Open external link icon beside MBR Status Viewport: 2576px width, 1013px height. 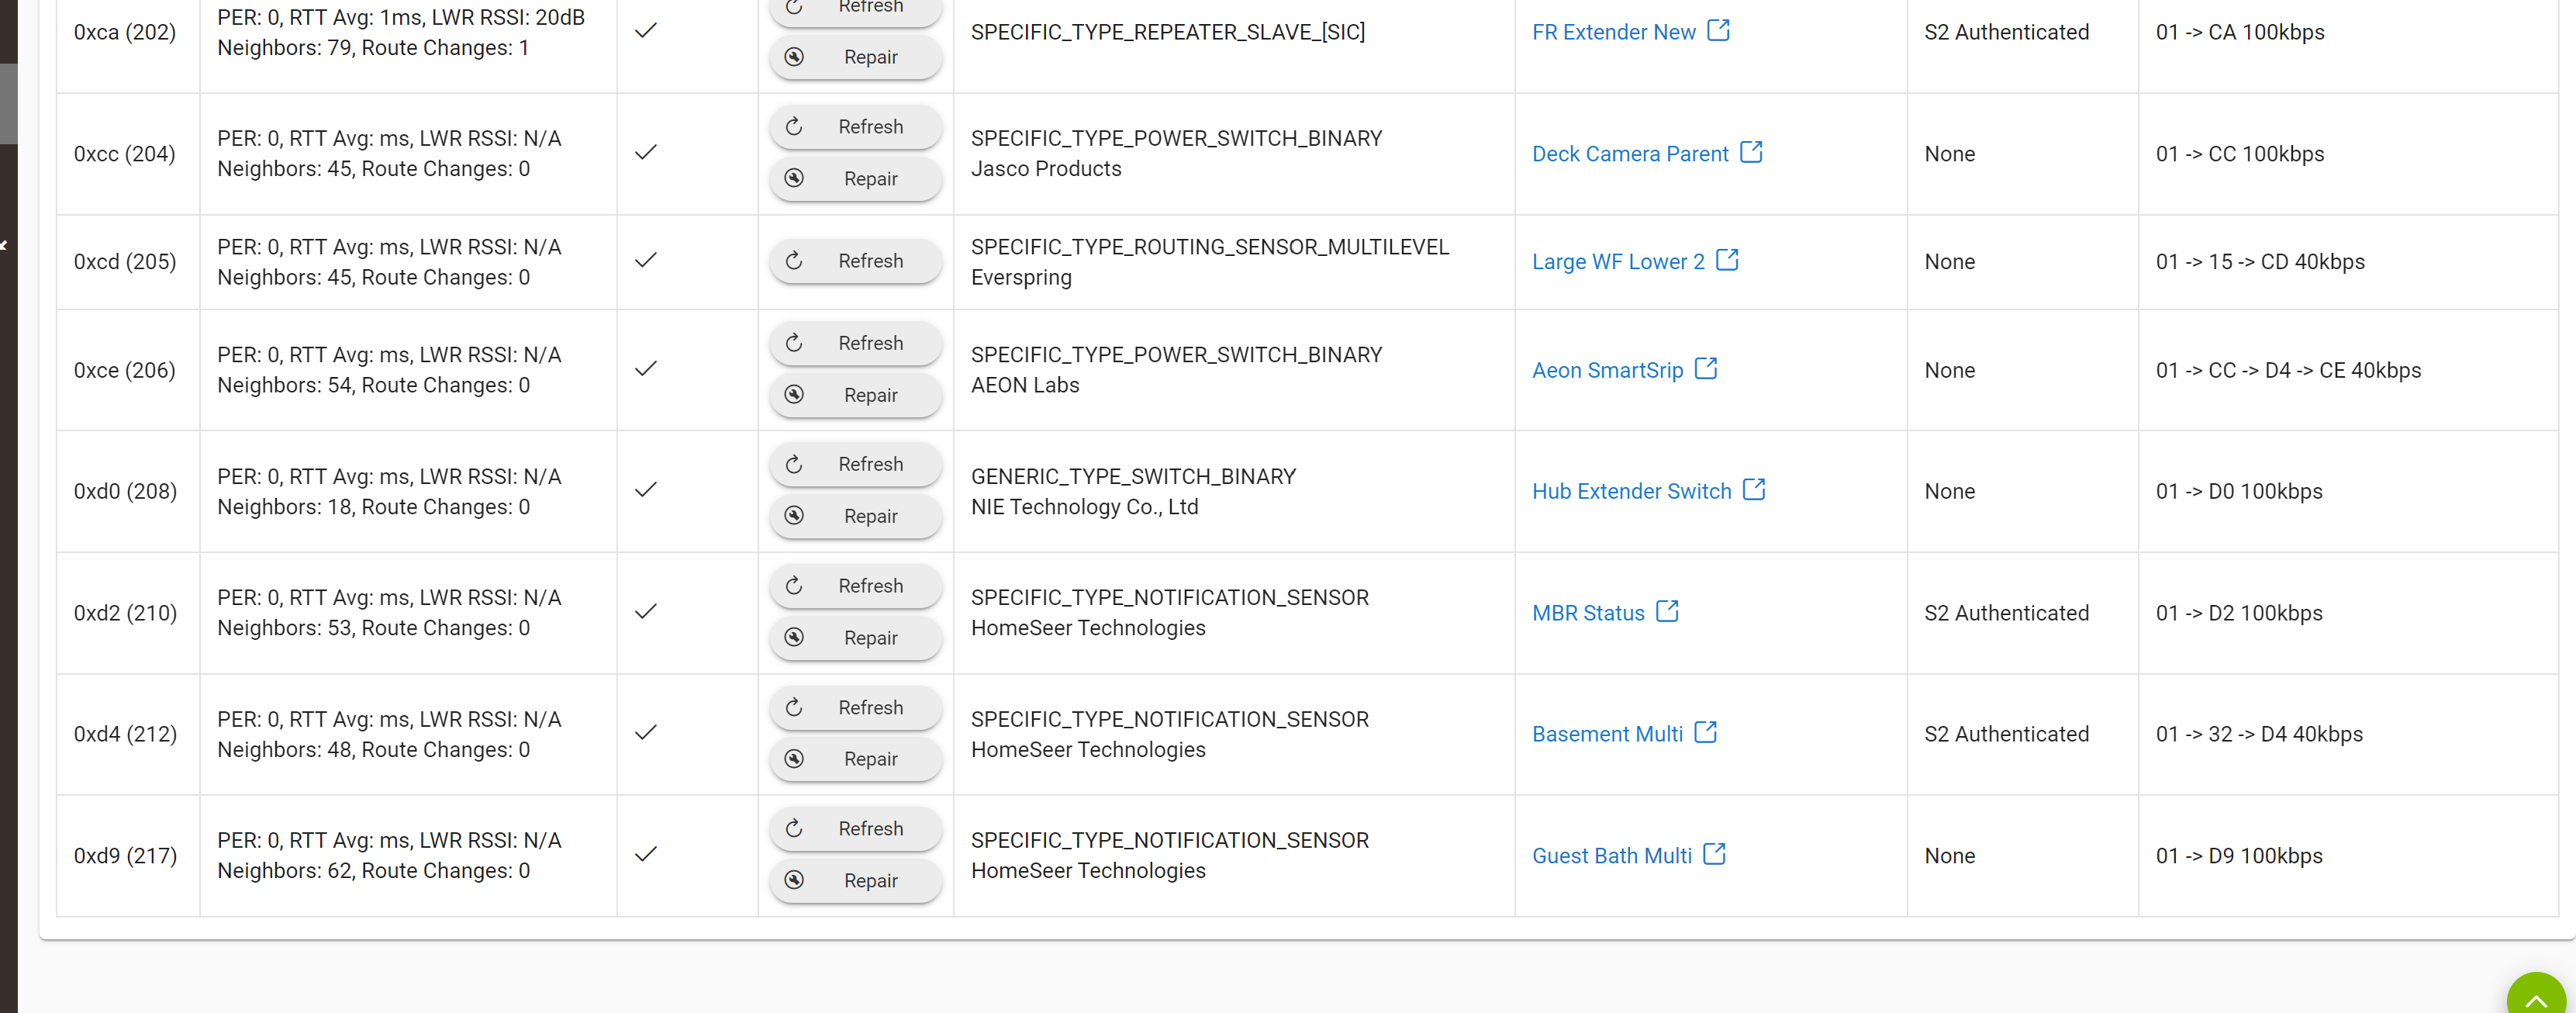[x=1667, y=611]
